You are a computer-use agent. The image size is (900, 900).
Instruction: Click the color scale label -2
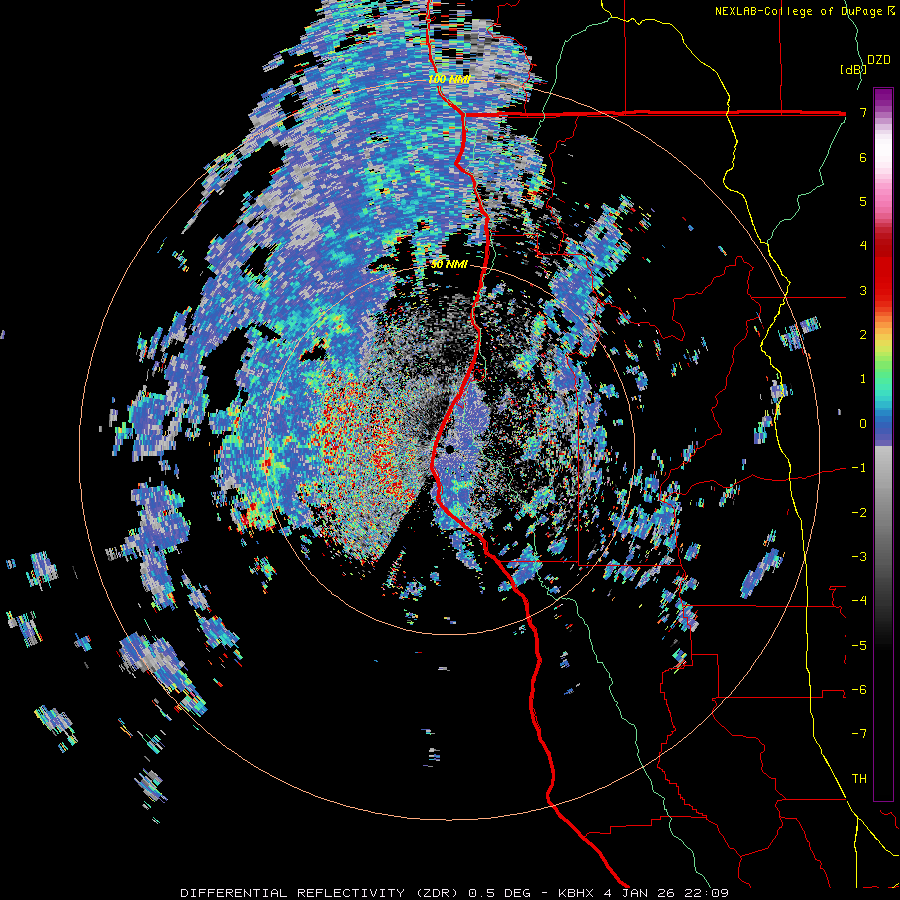(x=859, y=512)
